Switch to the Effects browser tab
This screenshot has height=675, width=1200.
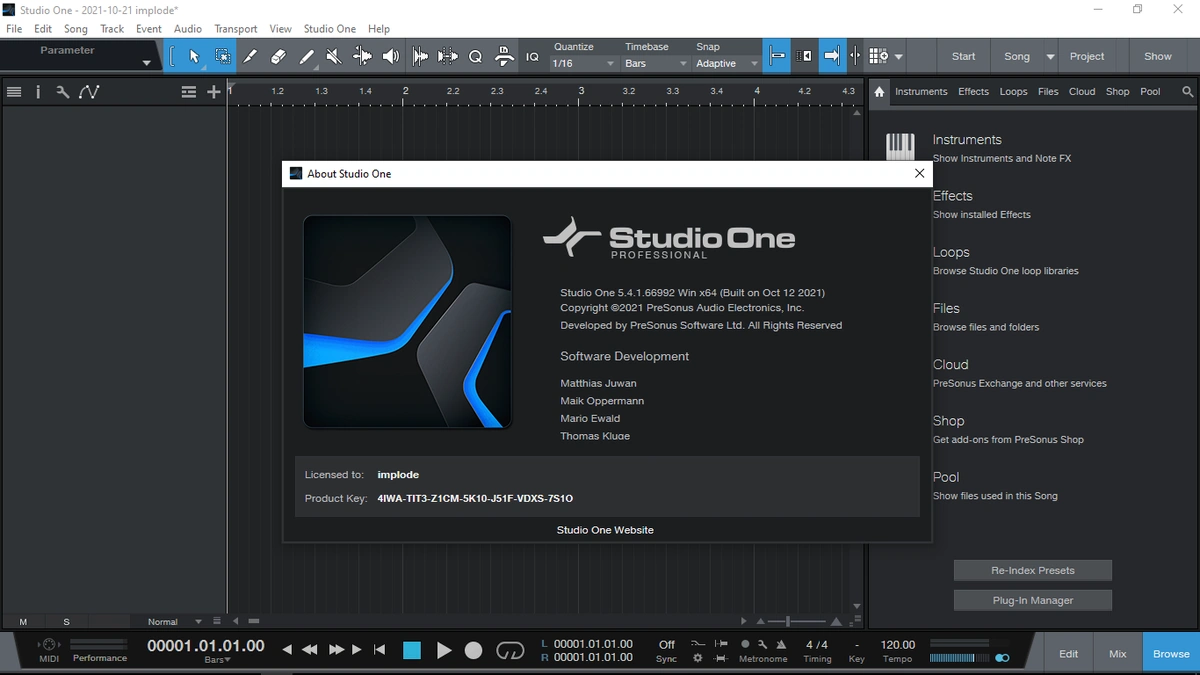point(973,92)
